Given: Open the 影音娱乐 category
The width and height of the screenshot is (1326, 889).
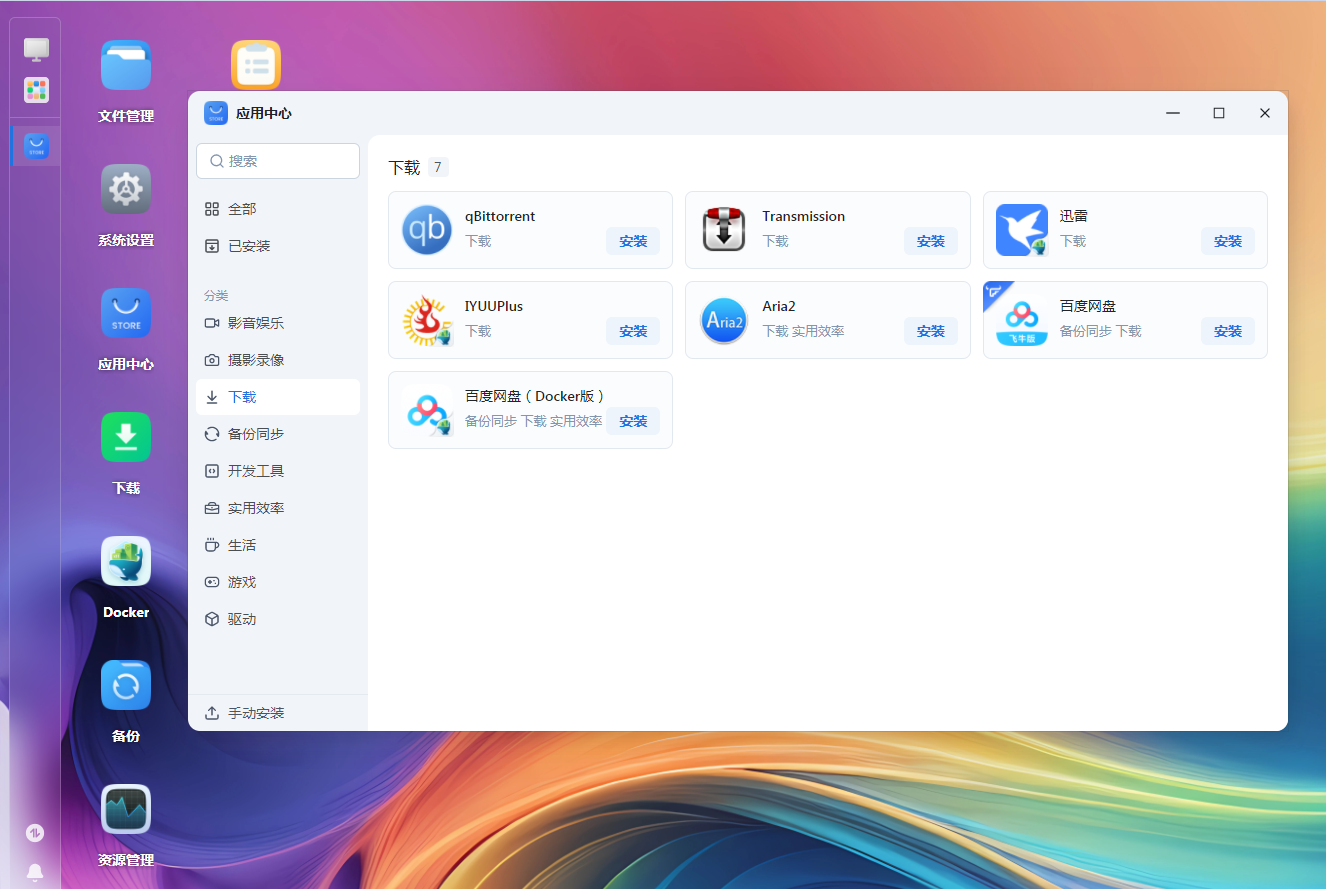Looking at the screenshot, I should pos(278,323).
